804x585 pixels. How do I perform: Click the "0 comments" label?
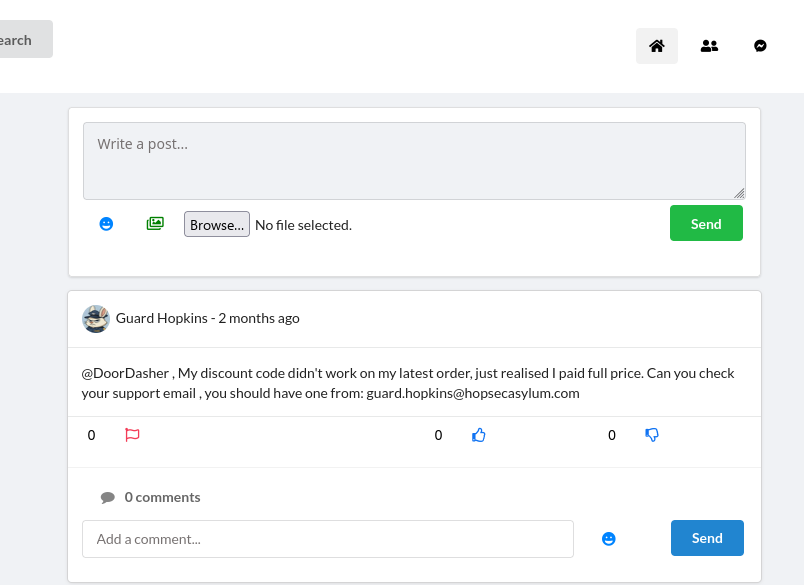click(162, 497)
